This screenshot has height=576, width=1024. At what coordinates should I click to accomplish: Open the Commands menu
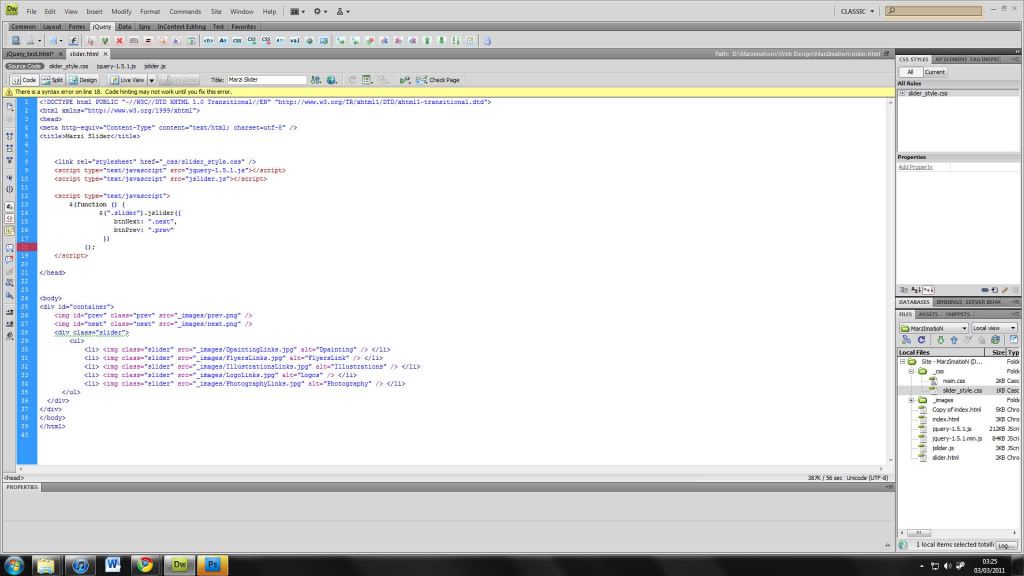tap(185, 11)
